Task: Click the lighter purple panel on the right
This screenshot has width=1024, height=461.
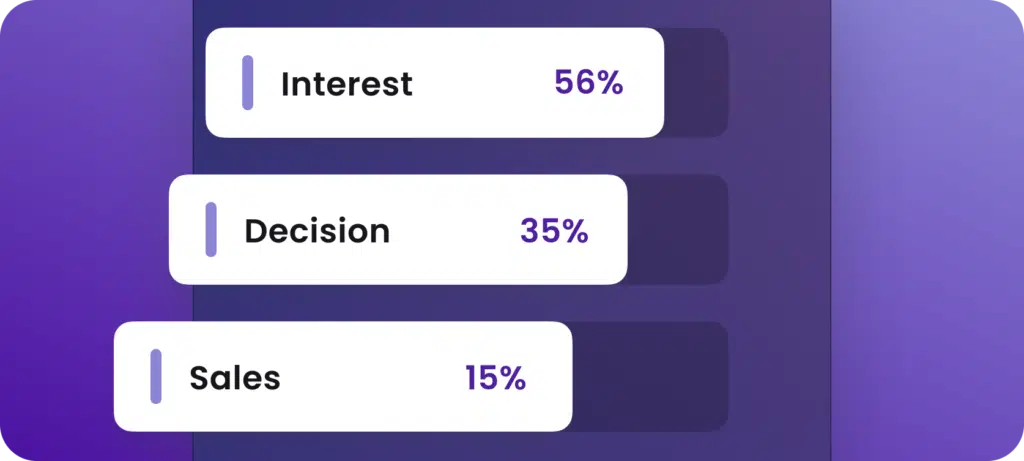Action: click(x=925, y=230)
